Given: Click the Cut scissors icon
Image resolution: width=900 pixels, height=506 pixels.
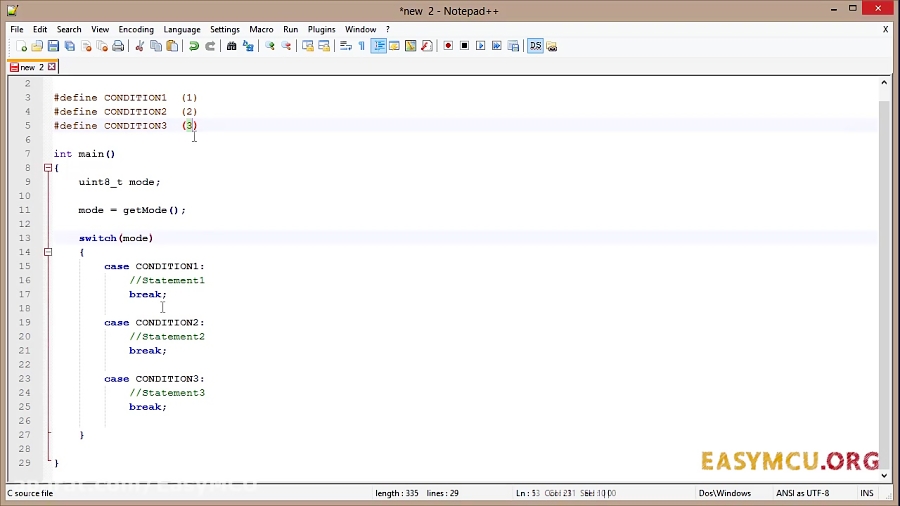Looking at the screenshot, I should tap(140, 46).
